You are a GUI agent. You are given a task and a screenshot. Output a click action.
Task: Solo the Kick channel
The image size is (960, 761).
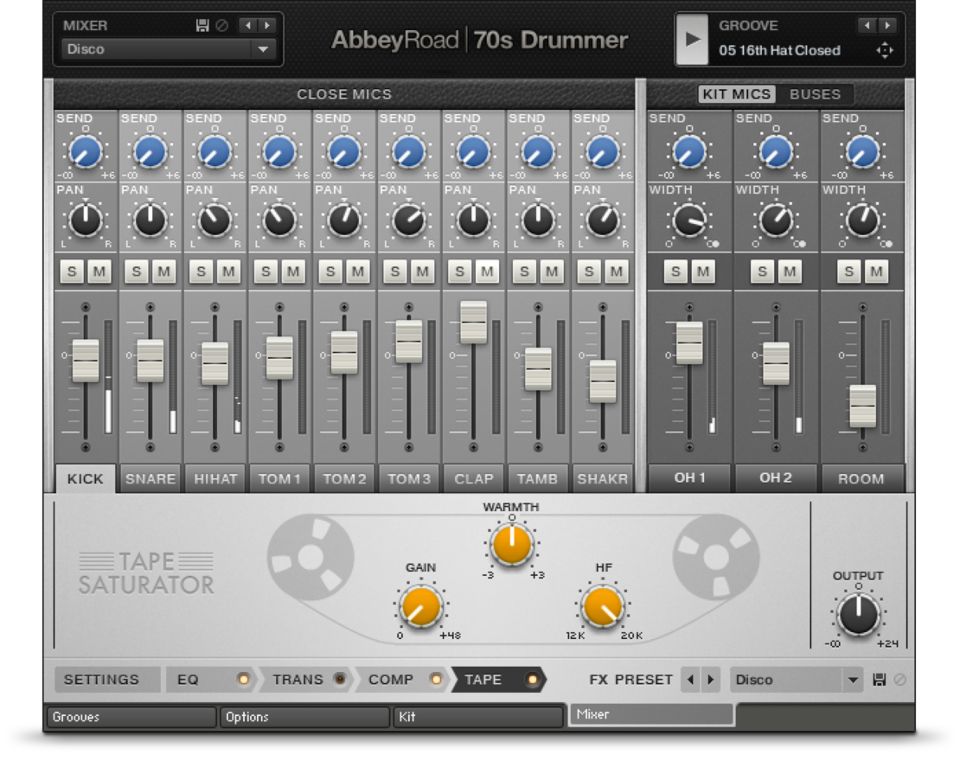coord(72,271)
